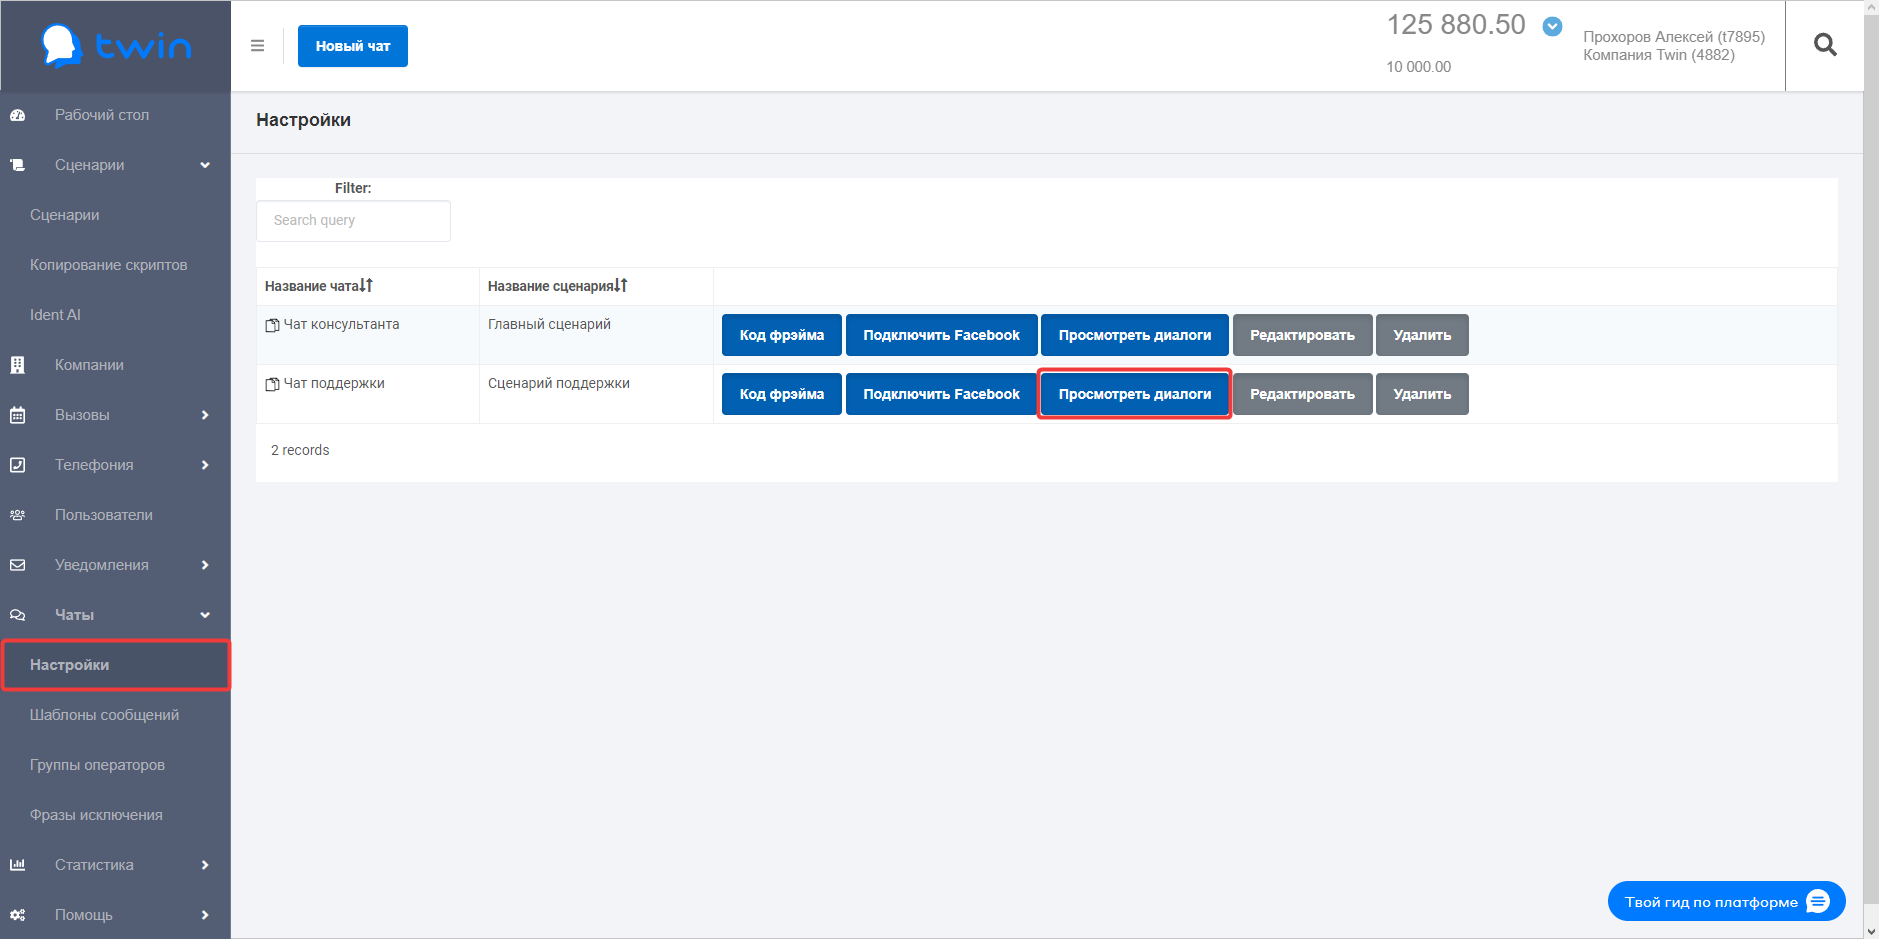The width and height of the screenshot is (1879, 939).
Task: Click scrollbar down arrow
Action: coord(1871,931)
